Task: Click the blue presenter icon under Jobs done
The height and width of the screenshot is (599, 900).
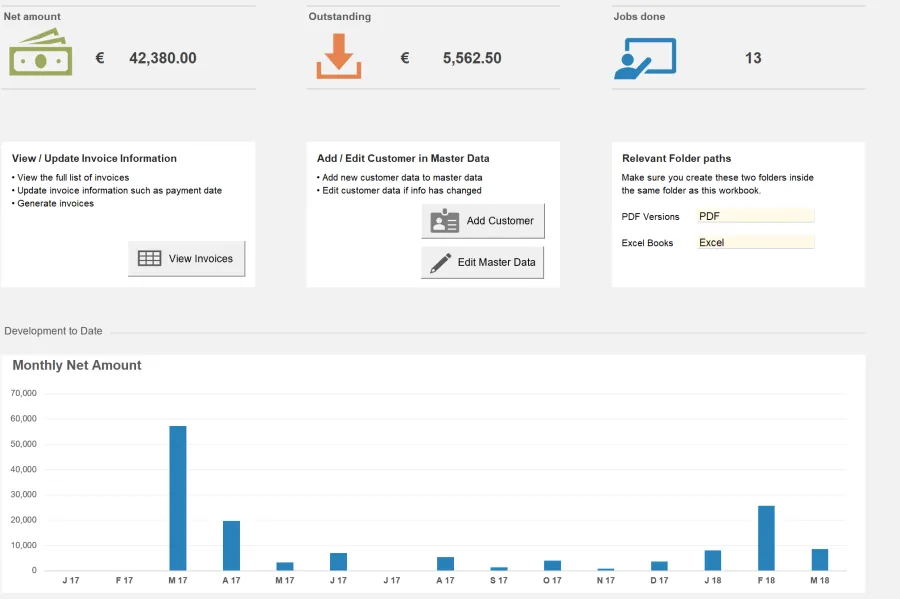Action: [644, 58]
